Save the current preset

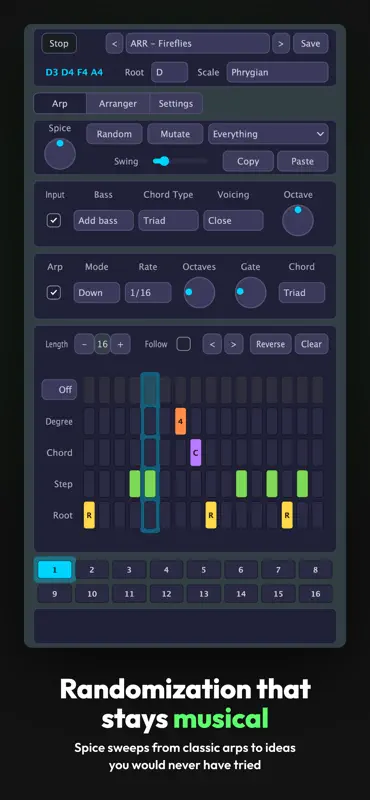coord(310,43)
